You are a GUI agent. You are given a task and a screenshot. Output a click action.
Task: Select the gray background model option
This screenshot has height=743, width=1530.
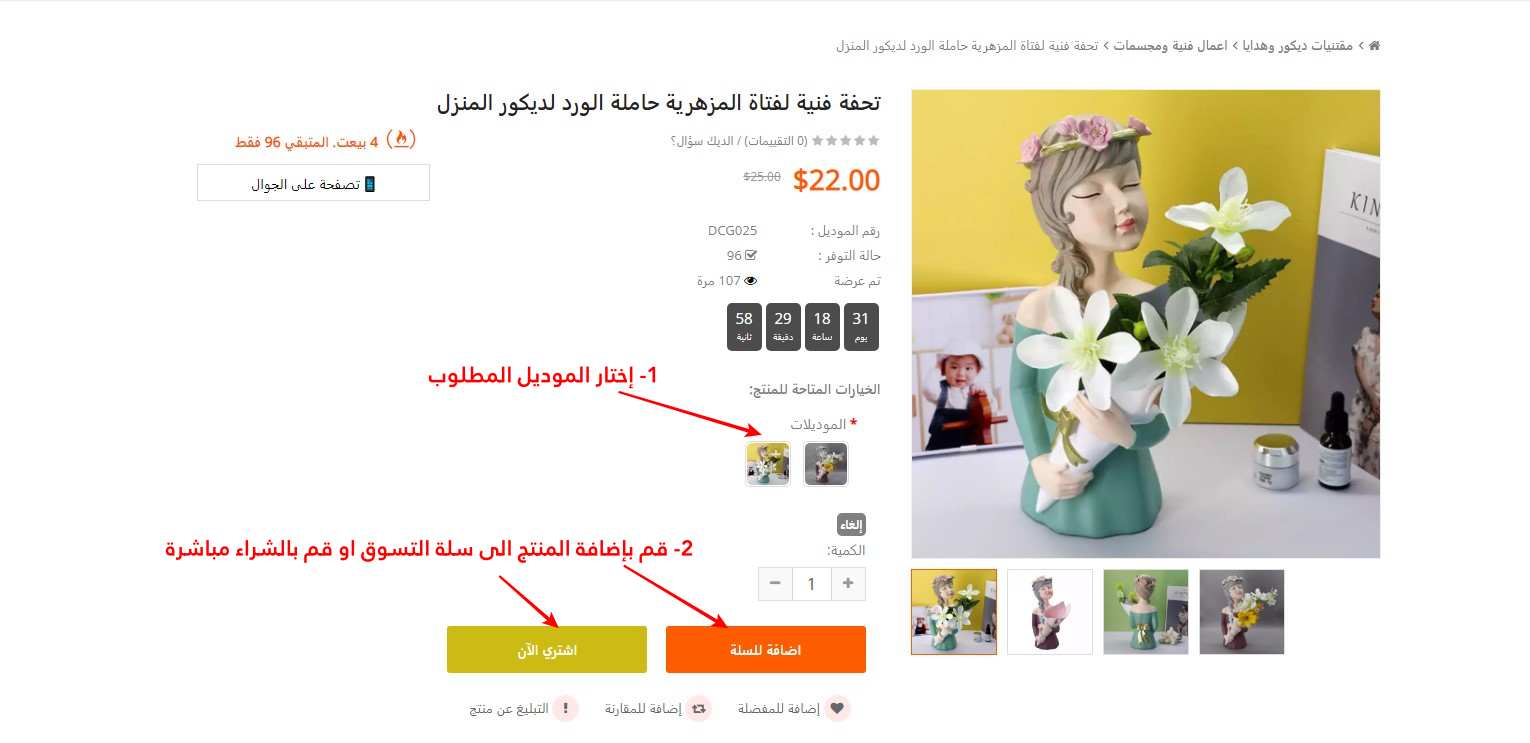(826, 464)
